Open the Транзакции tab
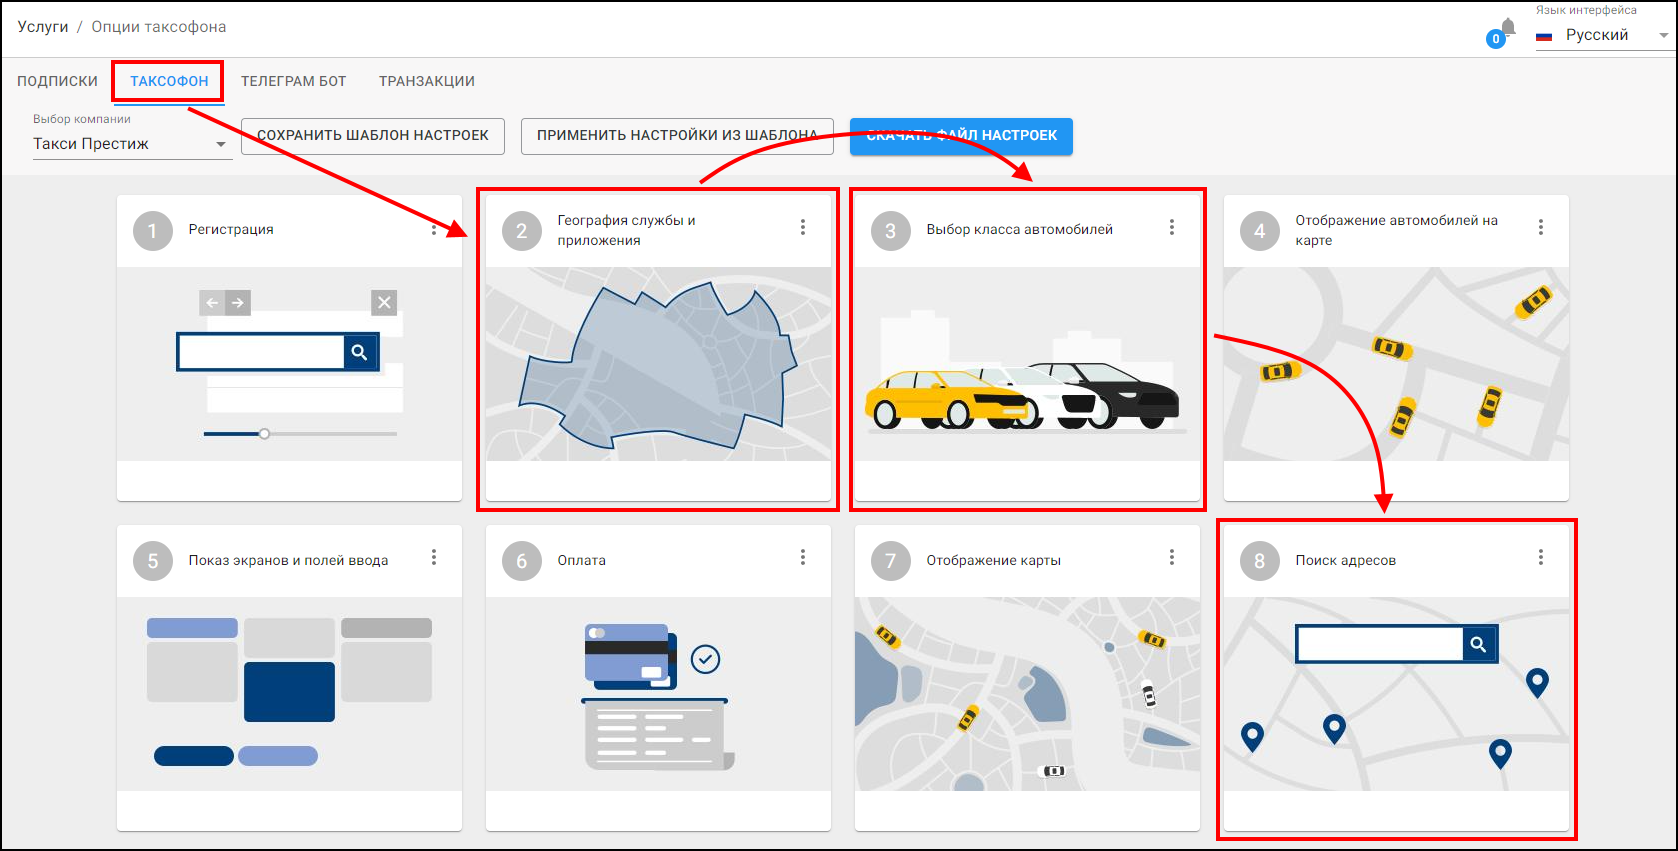 (x=426, y=81)
